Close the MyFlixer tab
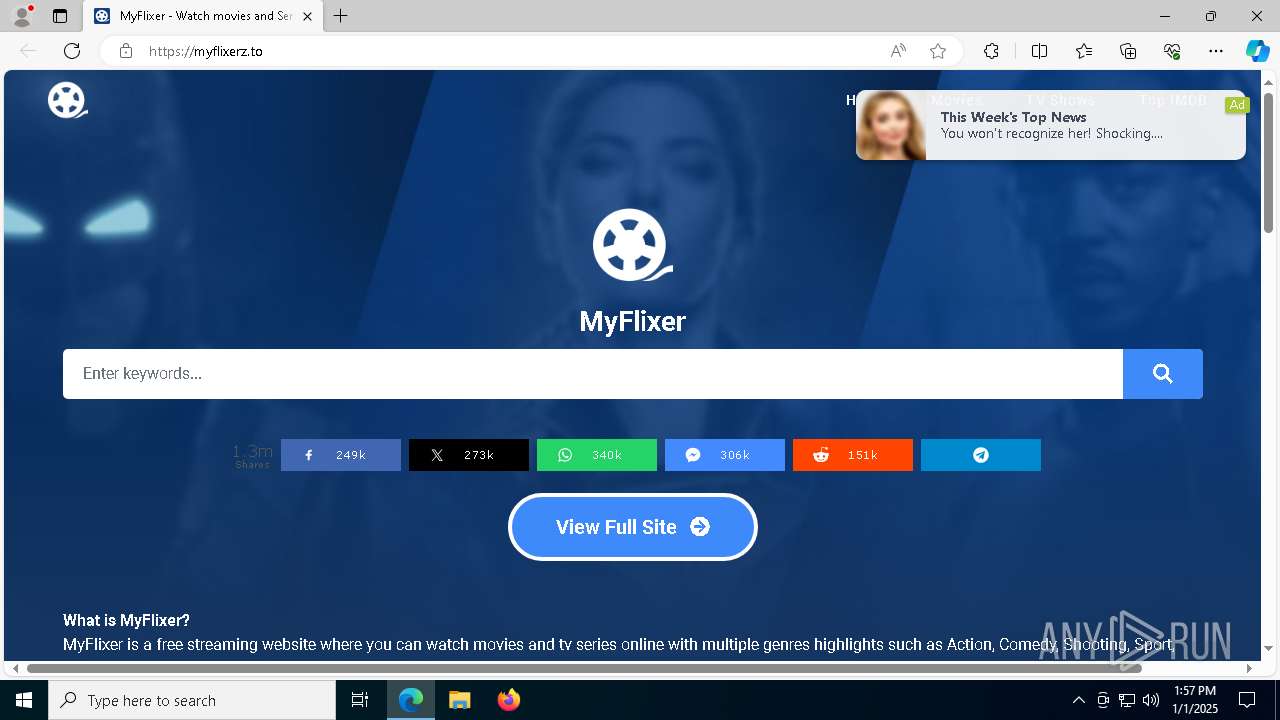Screen dimensions: 1280x720 click(307, 16)
